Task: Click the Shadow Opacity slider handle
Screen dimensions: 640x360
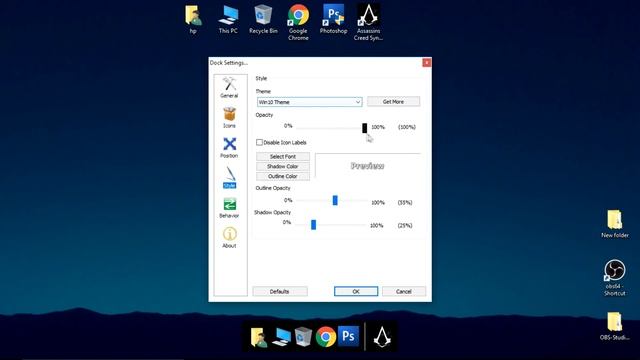Action: pos(313,224)
